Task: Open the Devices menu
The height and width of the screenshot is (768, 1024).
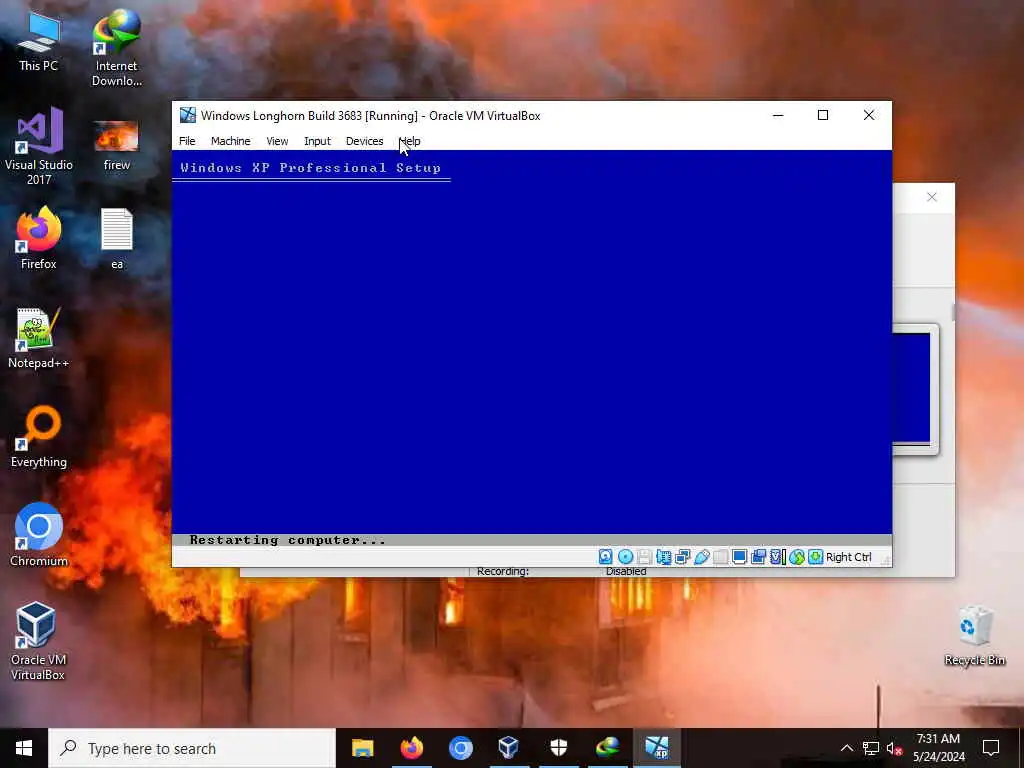Action: click(x=364, y=141)
